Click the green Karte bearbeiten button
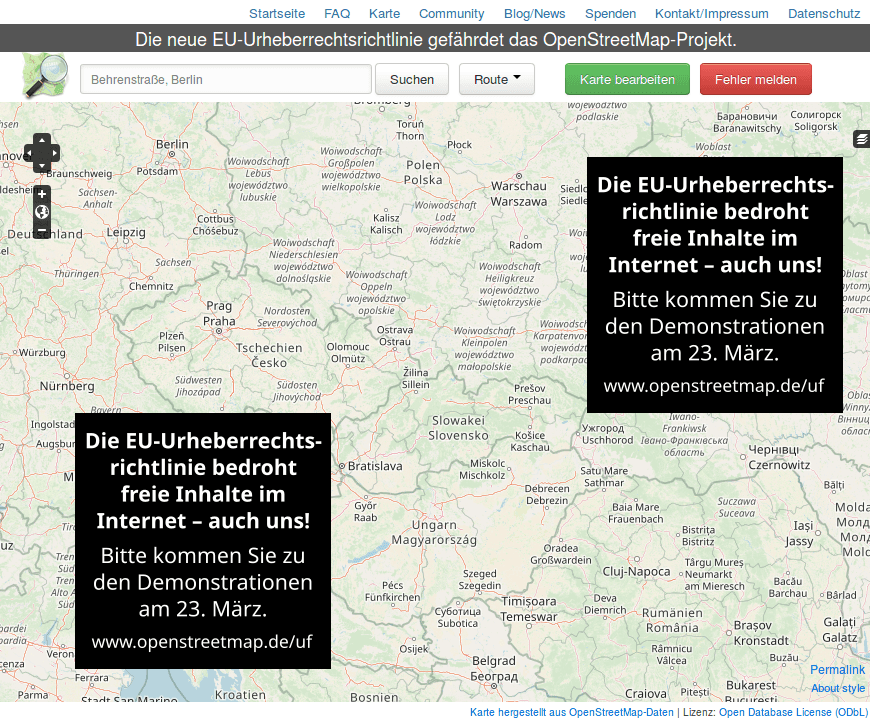 pos(627,78)
